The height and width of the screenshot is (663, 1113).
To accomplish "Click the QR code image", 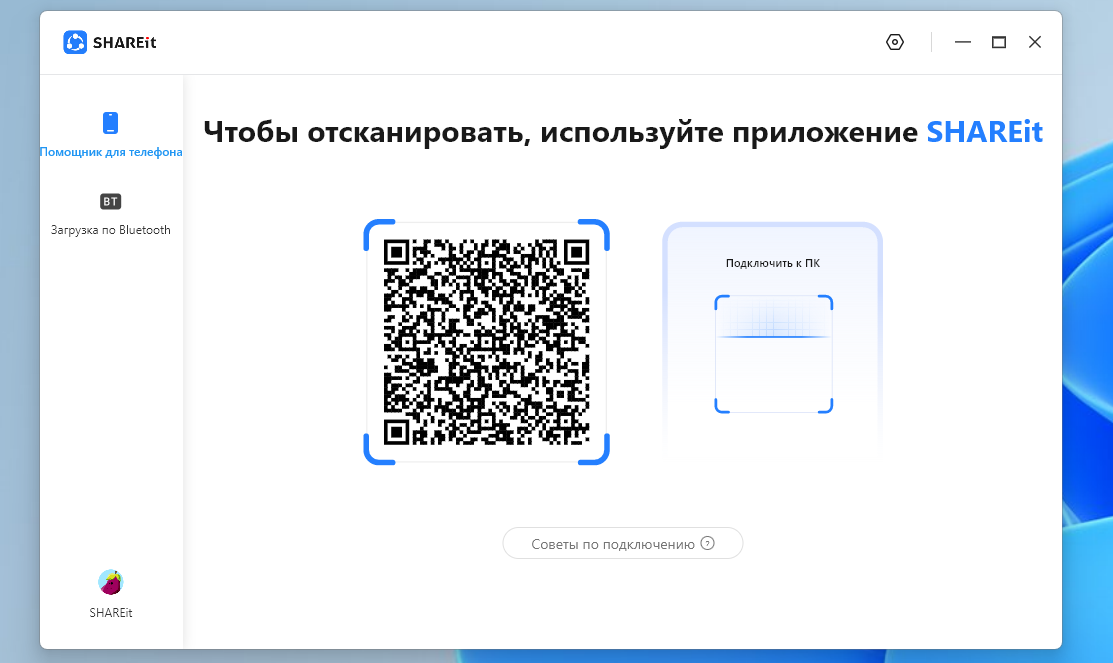I will pyautogui.click(x=486, y=342).
